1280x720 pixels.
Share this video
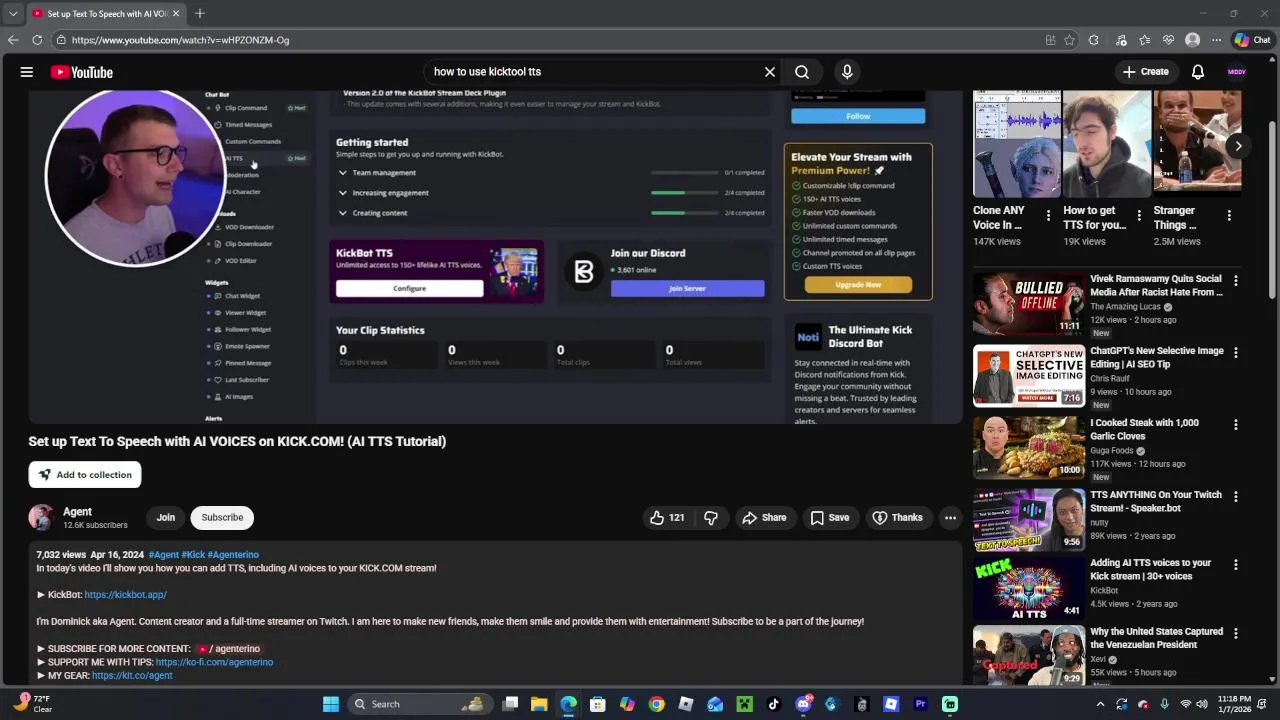[763, 517]
